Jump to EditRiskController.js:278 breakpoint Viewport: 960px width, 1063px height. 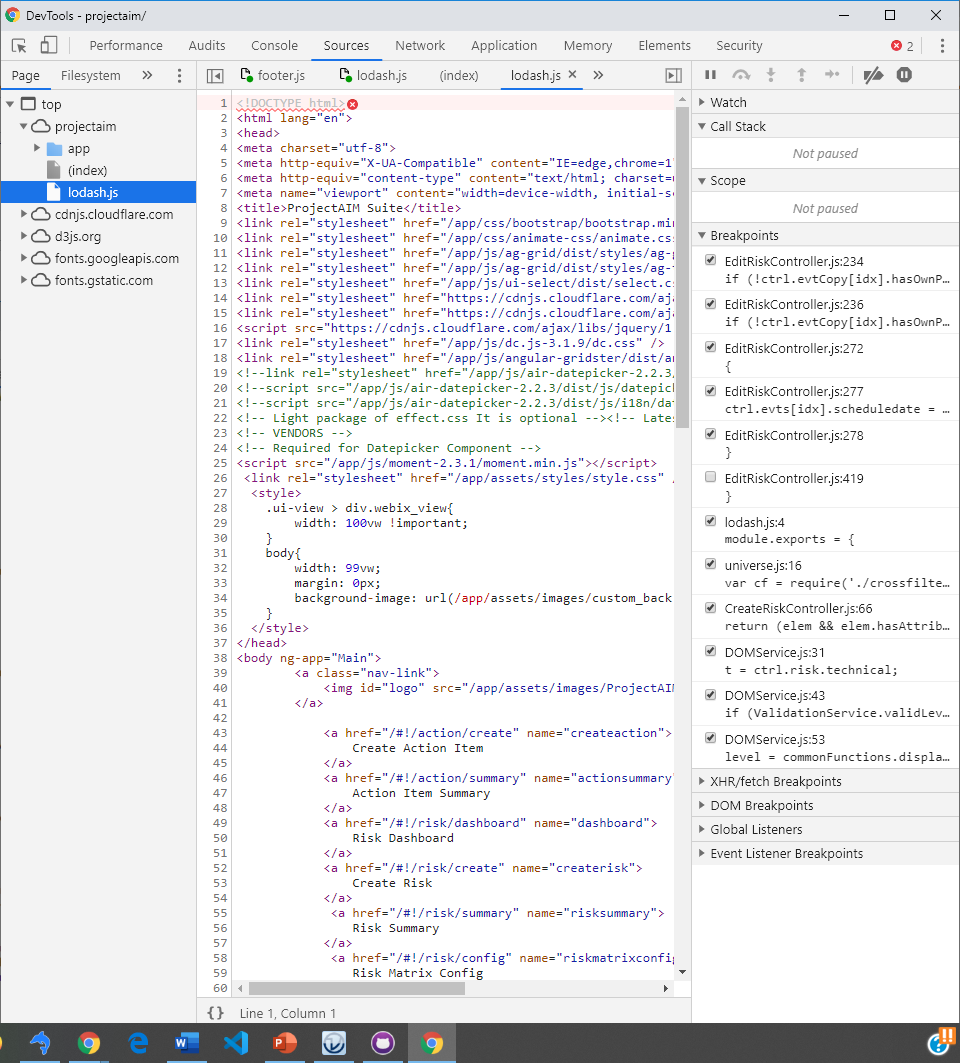coord(794,435)
